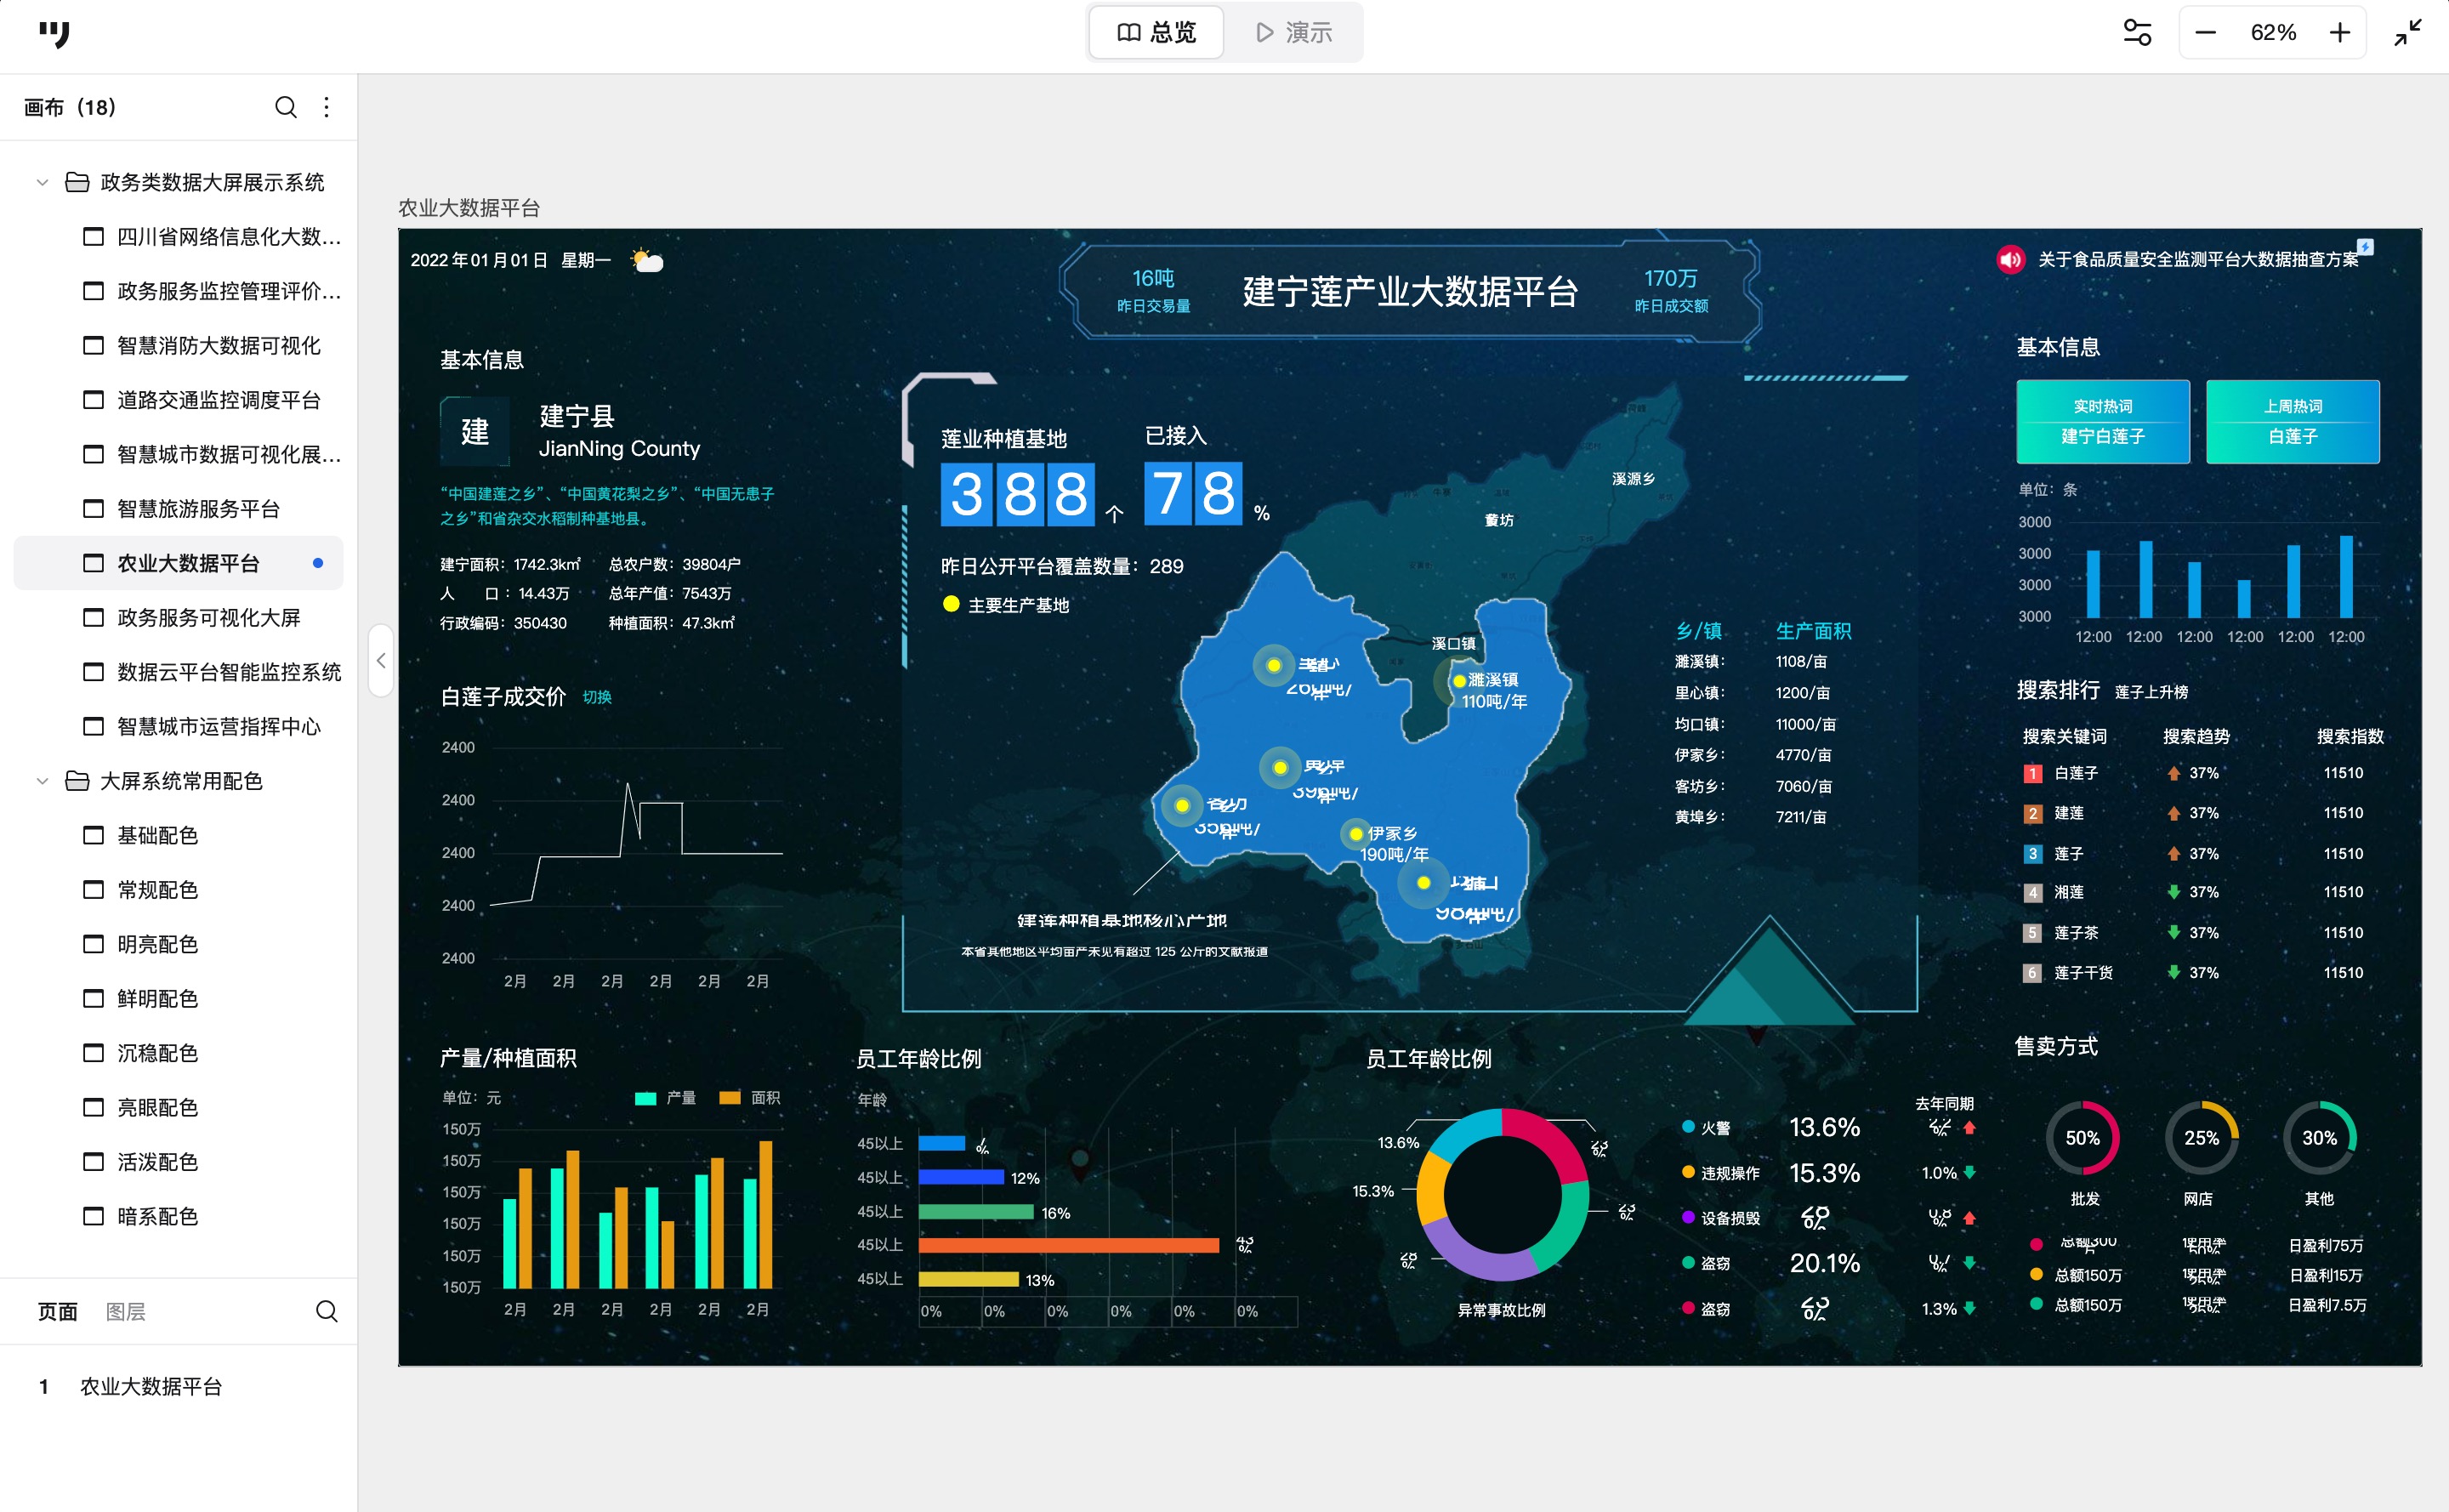Open 道路交通监控调度平台 canvas
The width and height of the screenshot is (2449, 1512).
[x=178, y=400]
